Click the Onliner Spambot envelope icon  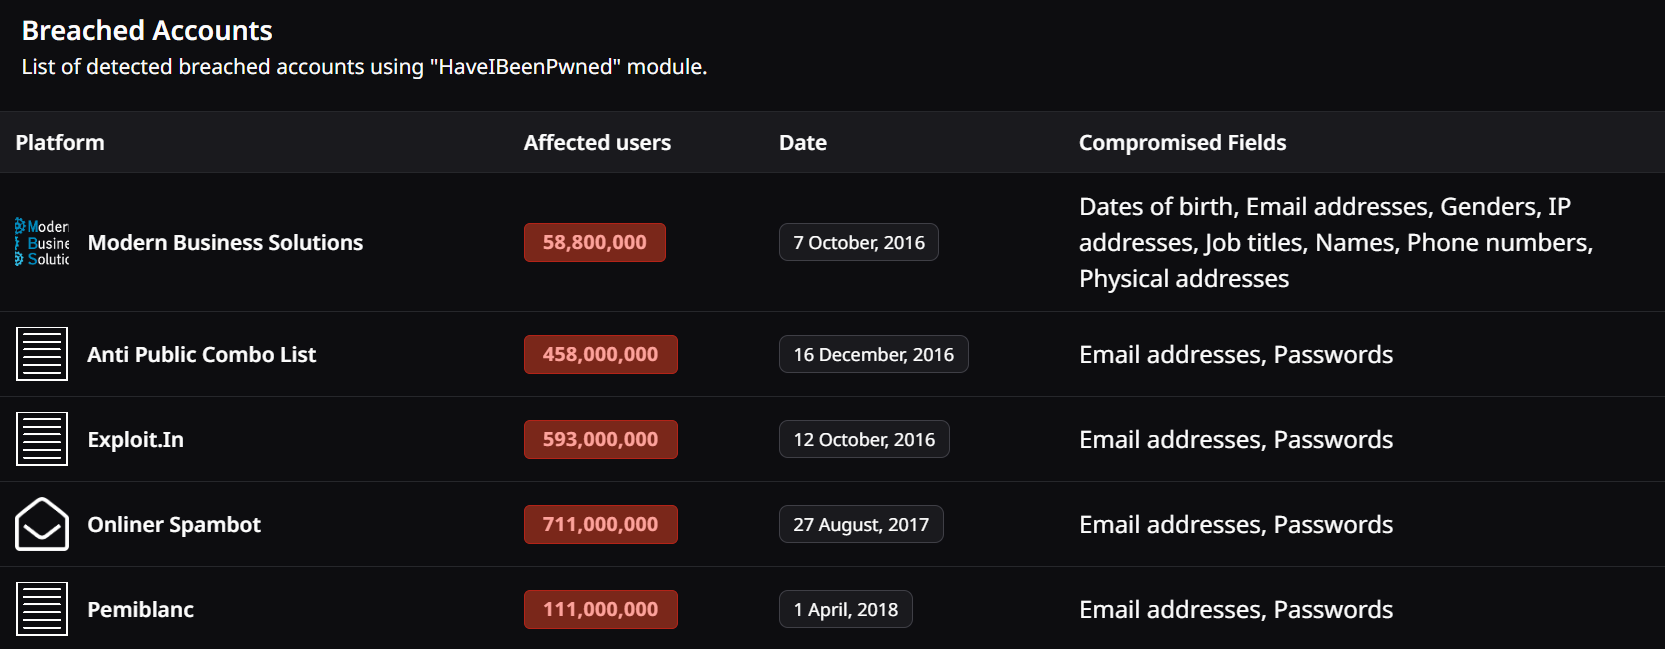pyautogui.click(x=42, y=524)
